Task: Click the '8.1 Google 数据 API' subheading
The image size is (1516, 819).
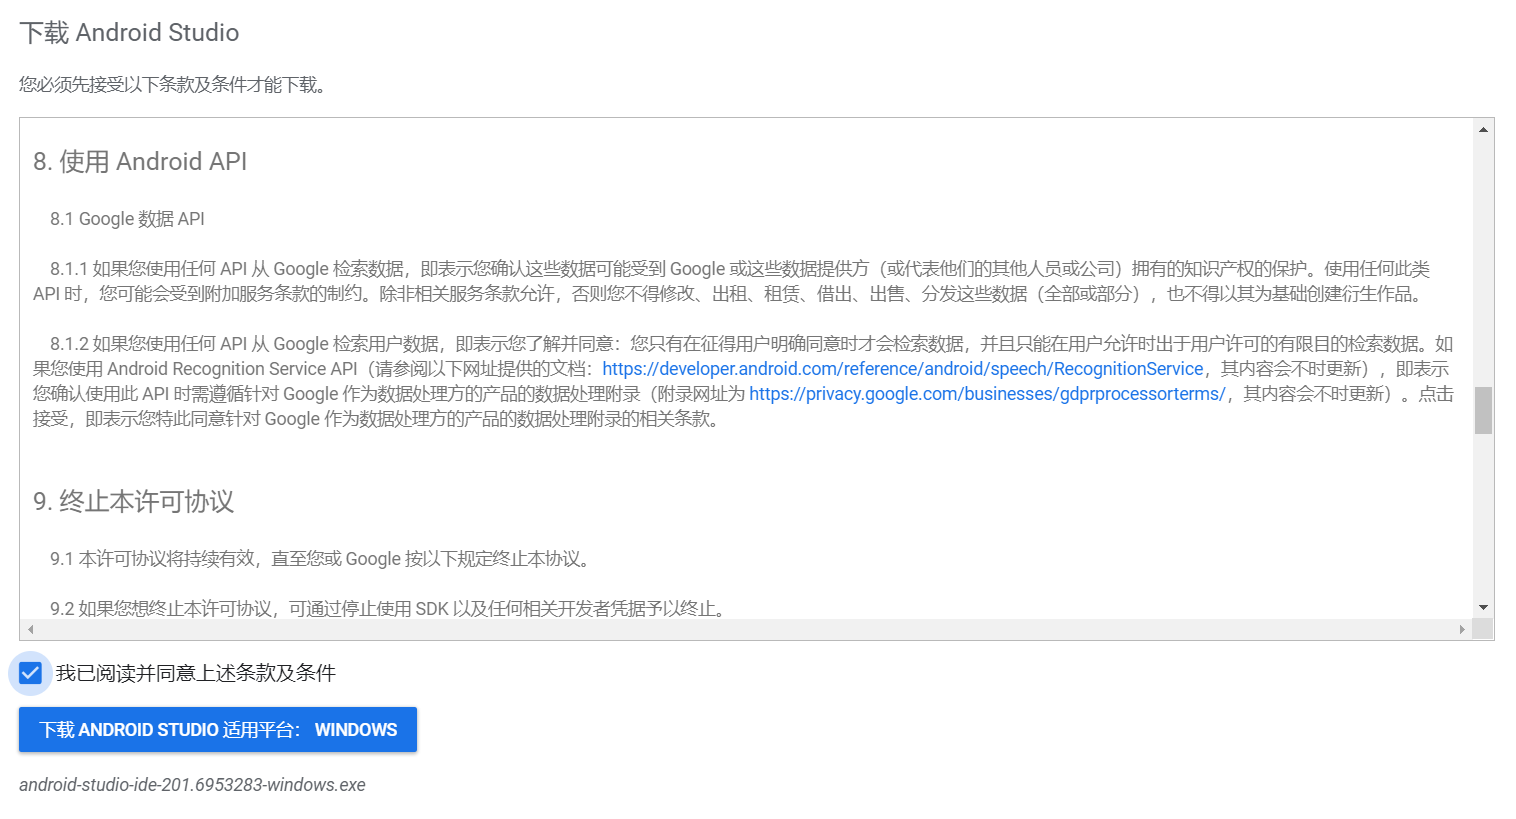Action: tap(127, 219)
